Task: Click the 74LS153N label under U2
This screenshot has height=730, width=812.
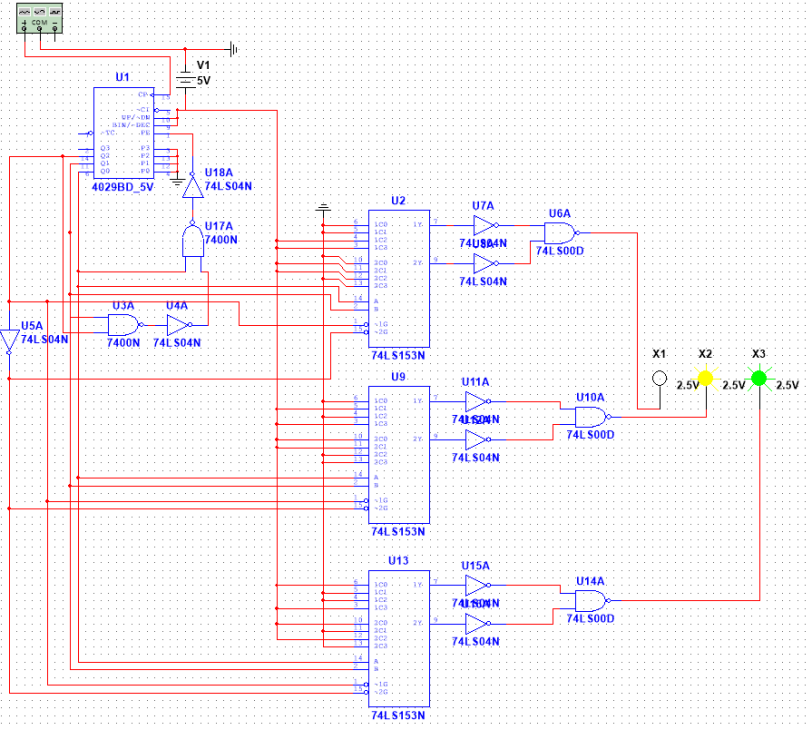Action: (398, 356)
